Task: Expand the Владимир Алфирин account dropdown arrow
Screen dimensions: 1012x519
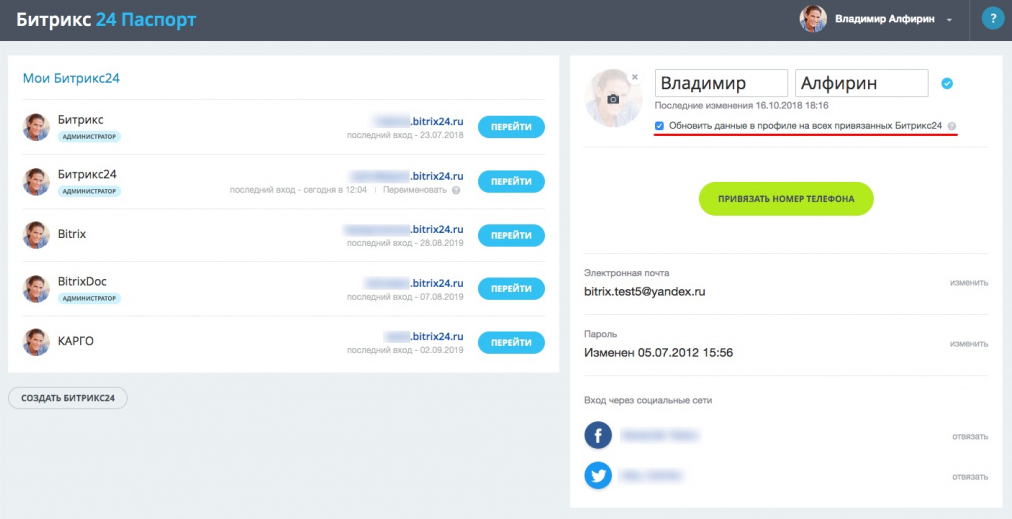Action: coord(949,21)
